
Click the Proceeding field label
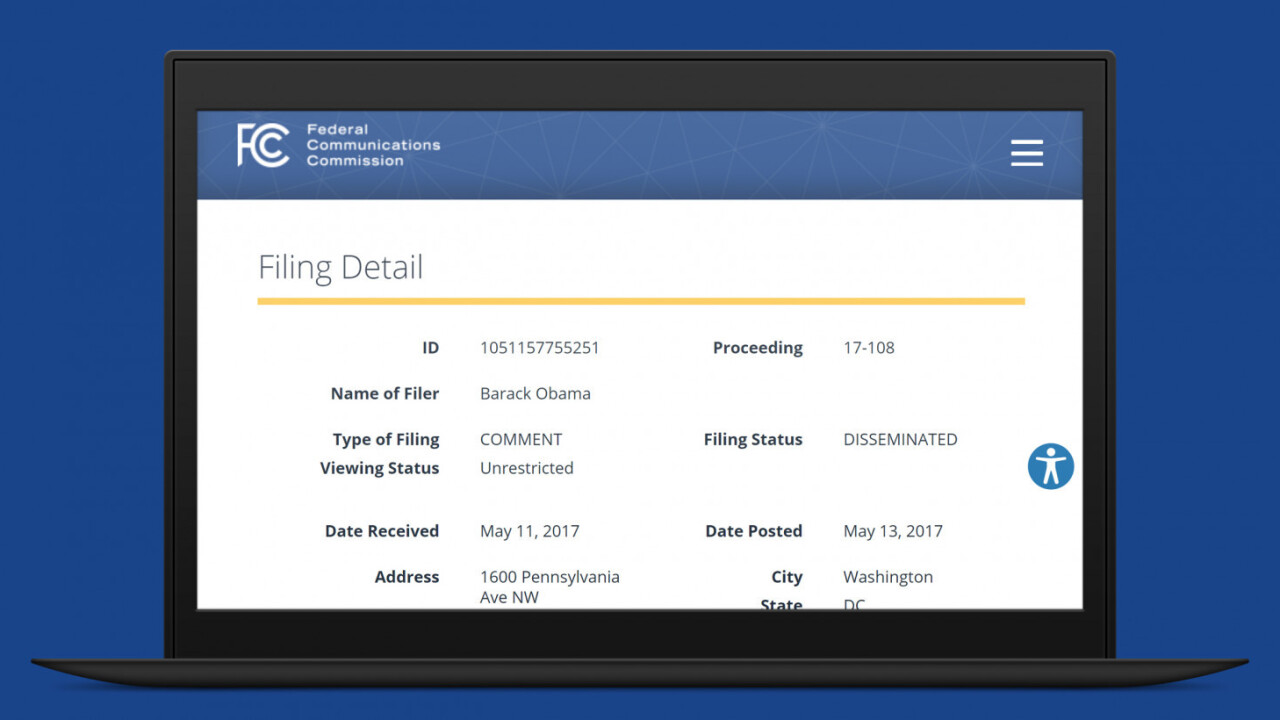[757, 348]
